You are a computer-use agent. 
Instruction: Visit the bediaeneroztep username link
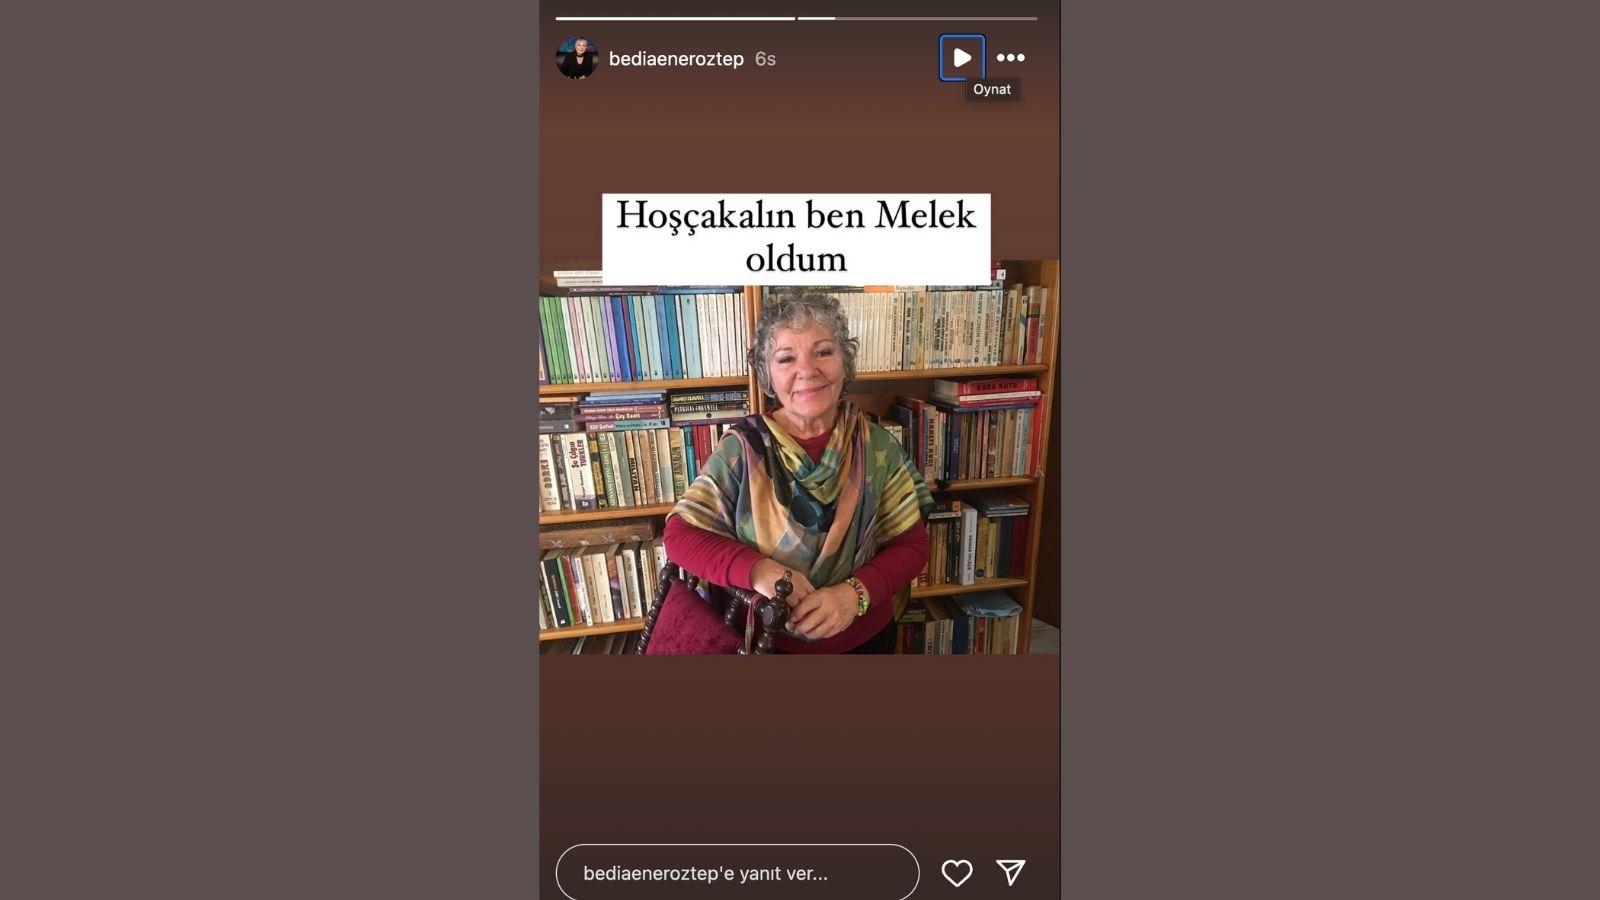(676, 59)
